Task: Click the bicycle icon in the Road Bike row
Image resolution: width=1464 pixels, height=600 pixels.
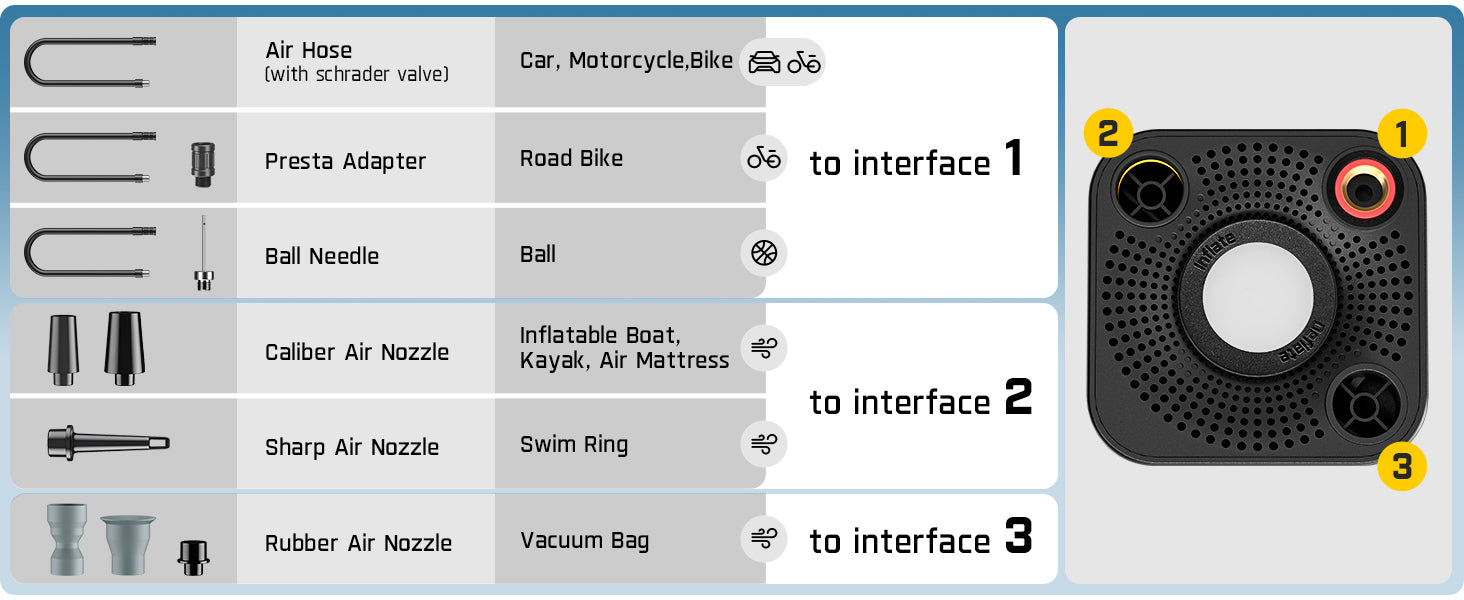Action: pos(764,158)
